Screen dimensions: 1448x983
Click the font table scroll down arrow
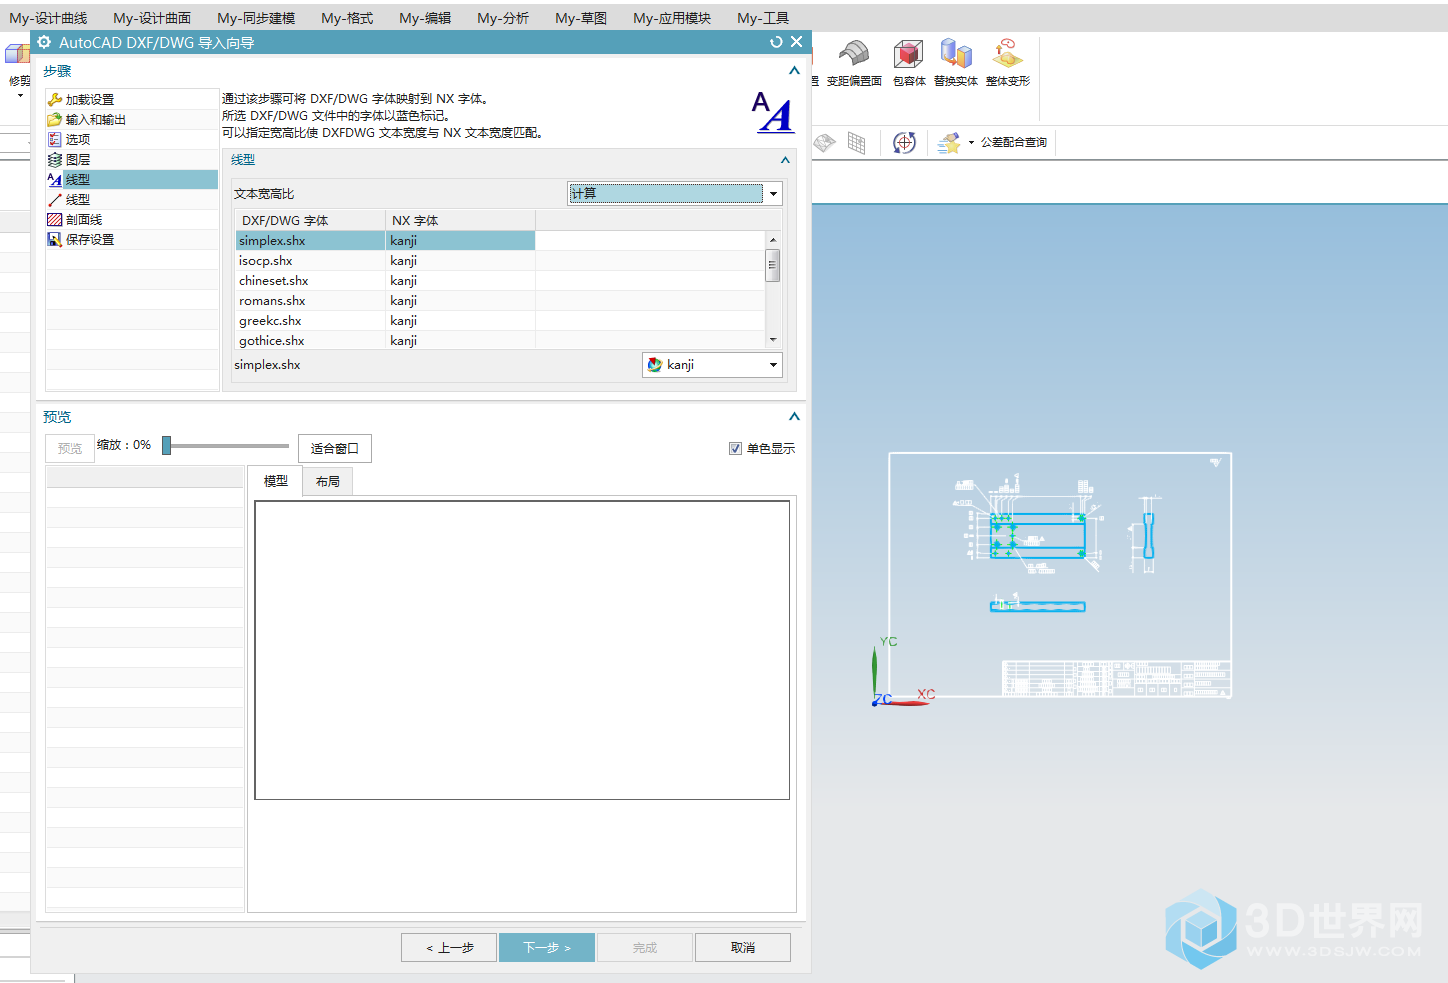pyautogui.click(x=773, y=340)
